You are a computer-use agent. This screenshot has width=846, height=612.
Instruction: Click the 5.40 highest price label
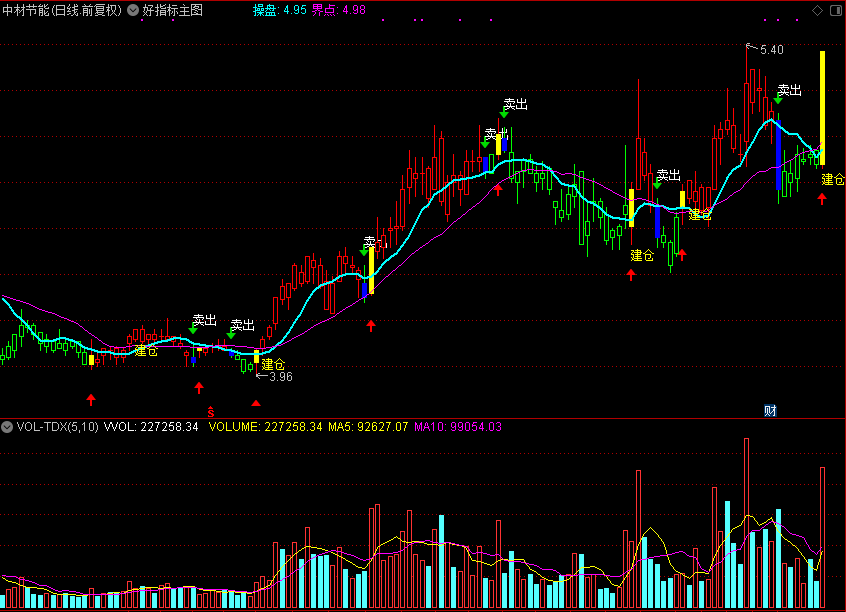point(771,49)
